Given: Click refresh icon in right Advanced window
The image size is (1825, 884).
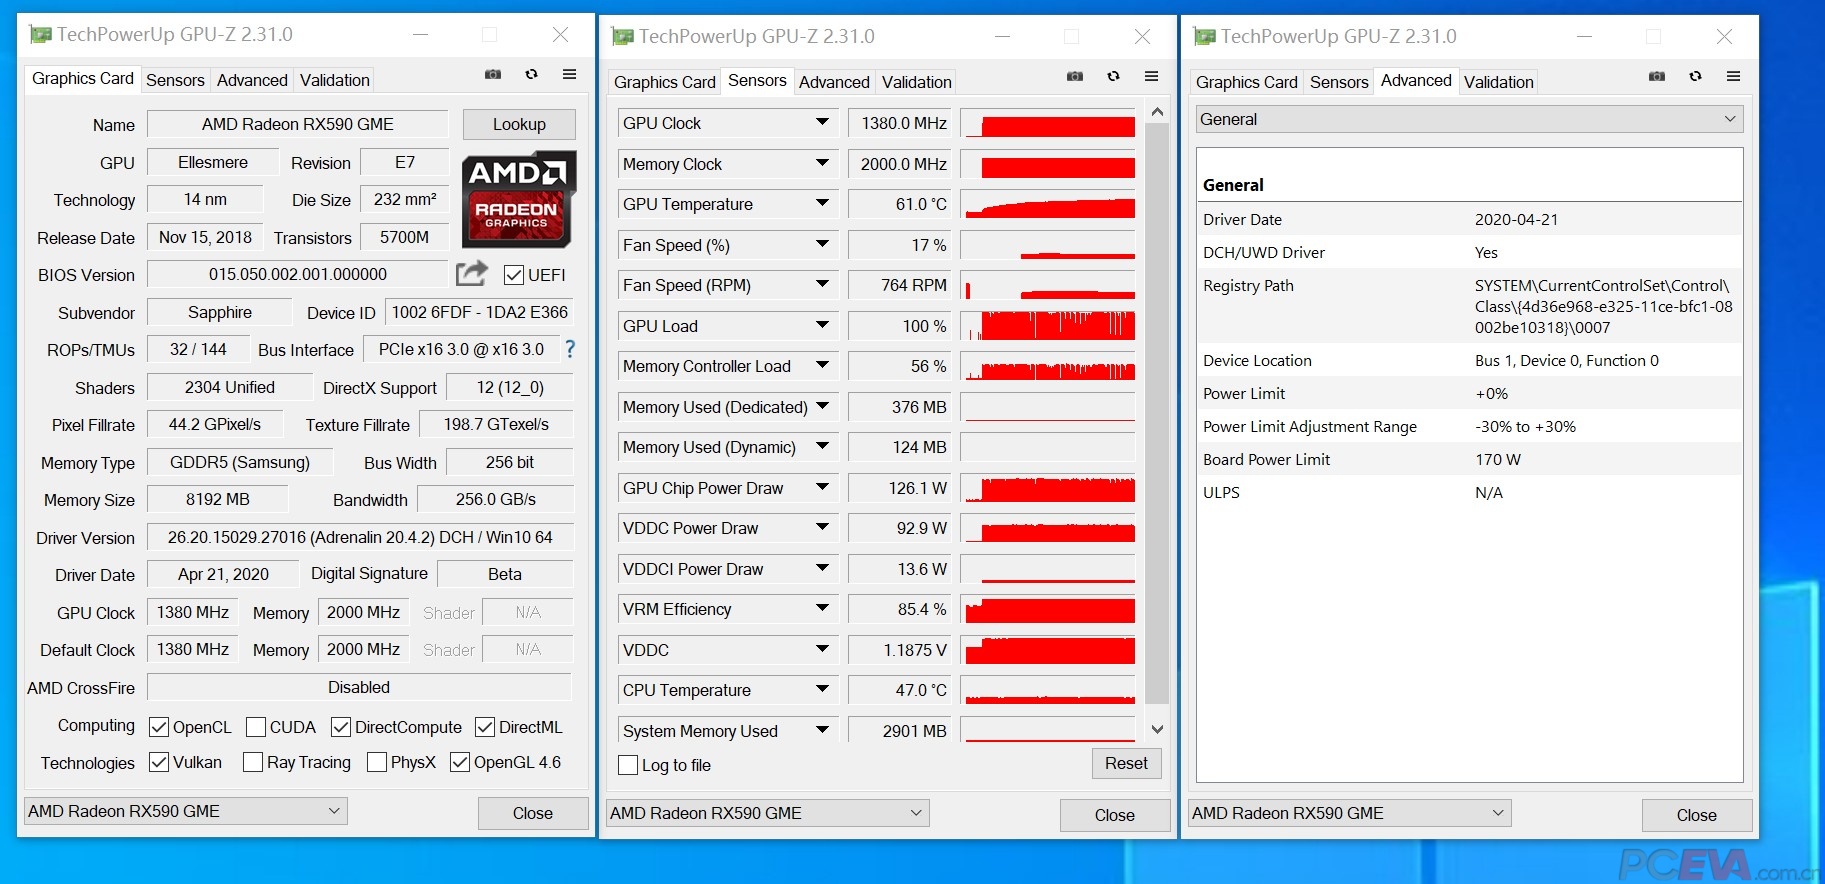Looking at the screenshot, I should pos(1695,77).
